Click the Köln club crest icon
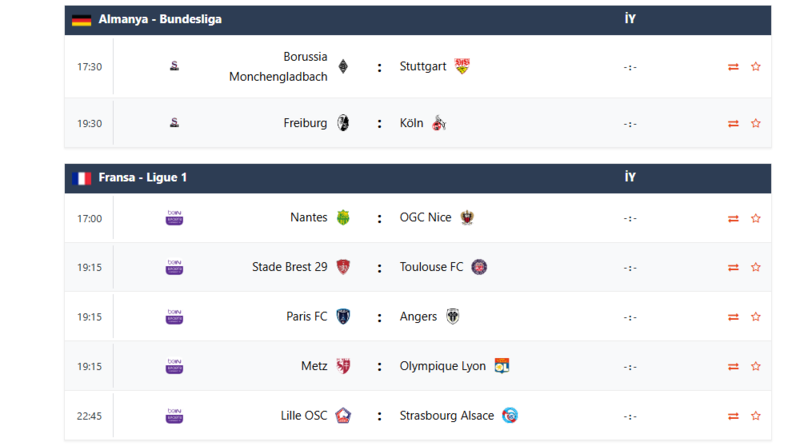 (440, 123)
